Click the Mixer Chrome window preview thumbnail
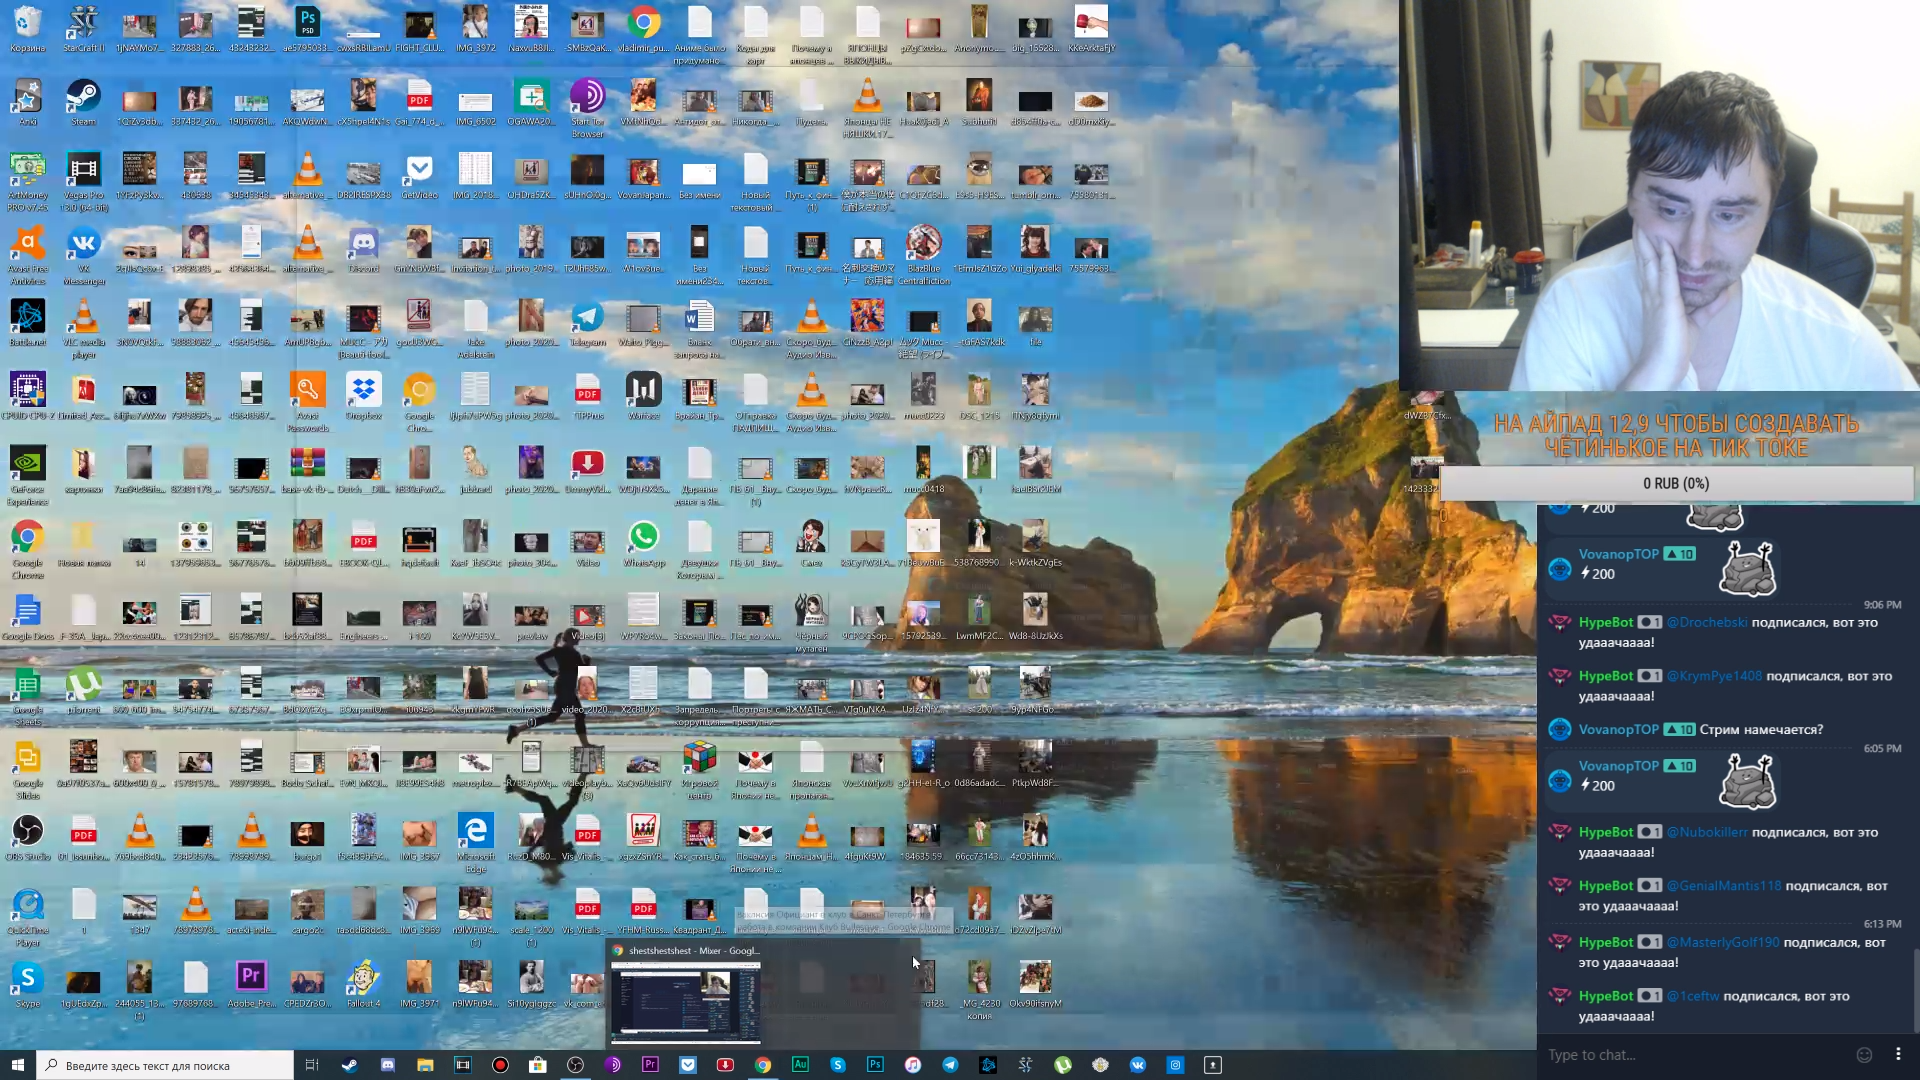Viewport: 1920px width, 1080px height. [x=685, y=1002]
